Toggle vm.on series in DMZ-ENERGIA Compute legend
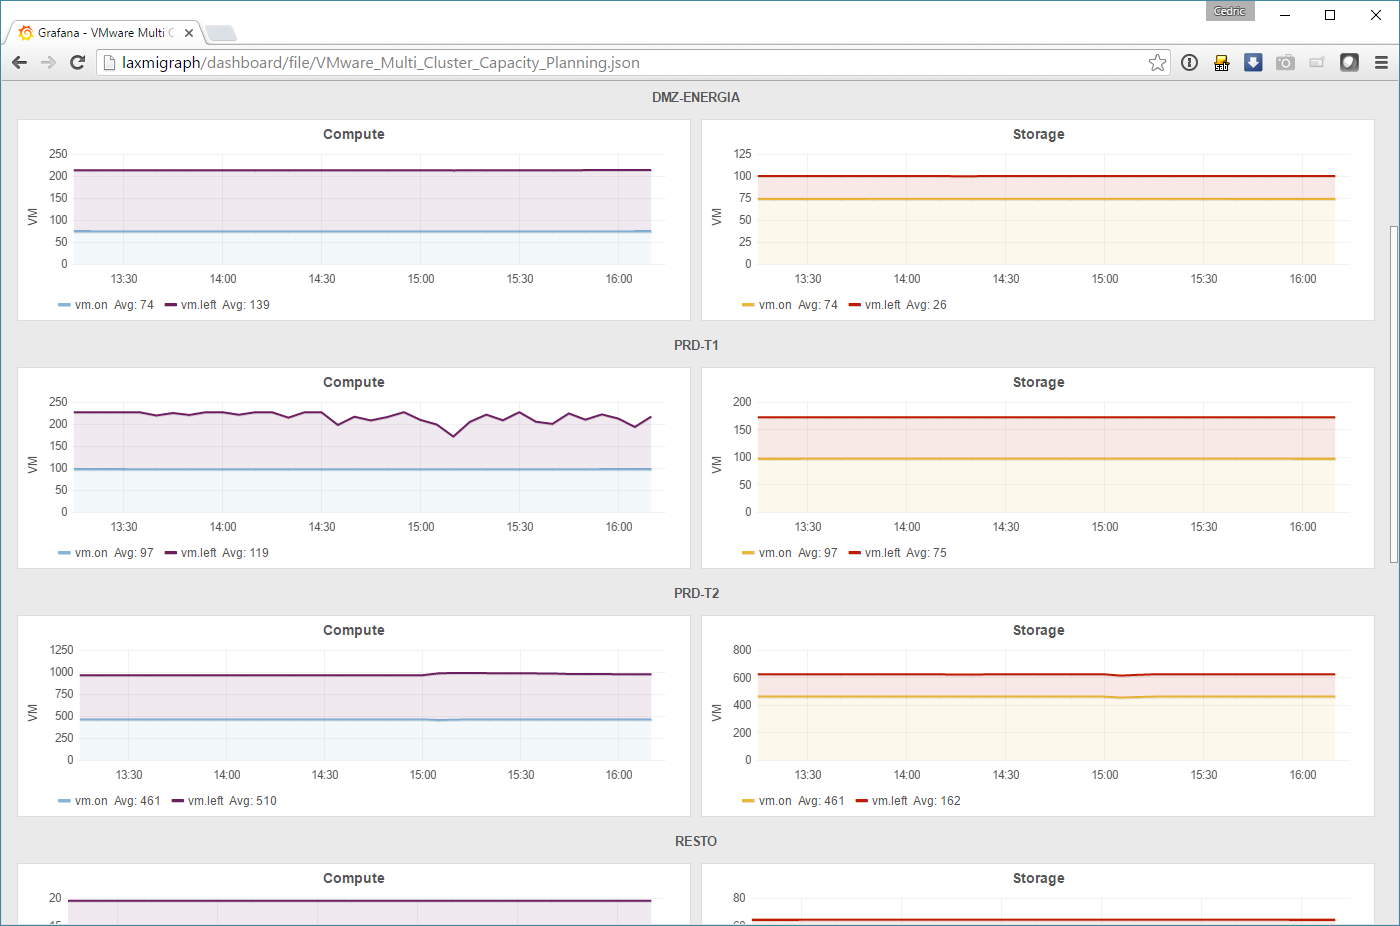The height and width of the screenshot is (926, 1400). [91, 305]
